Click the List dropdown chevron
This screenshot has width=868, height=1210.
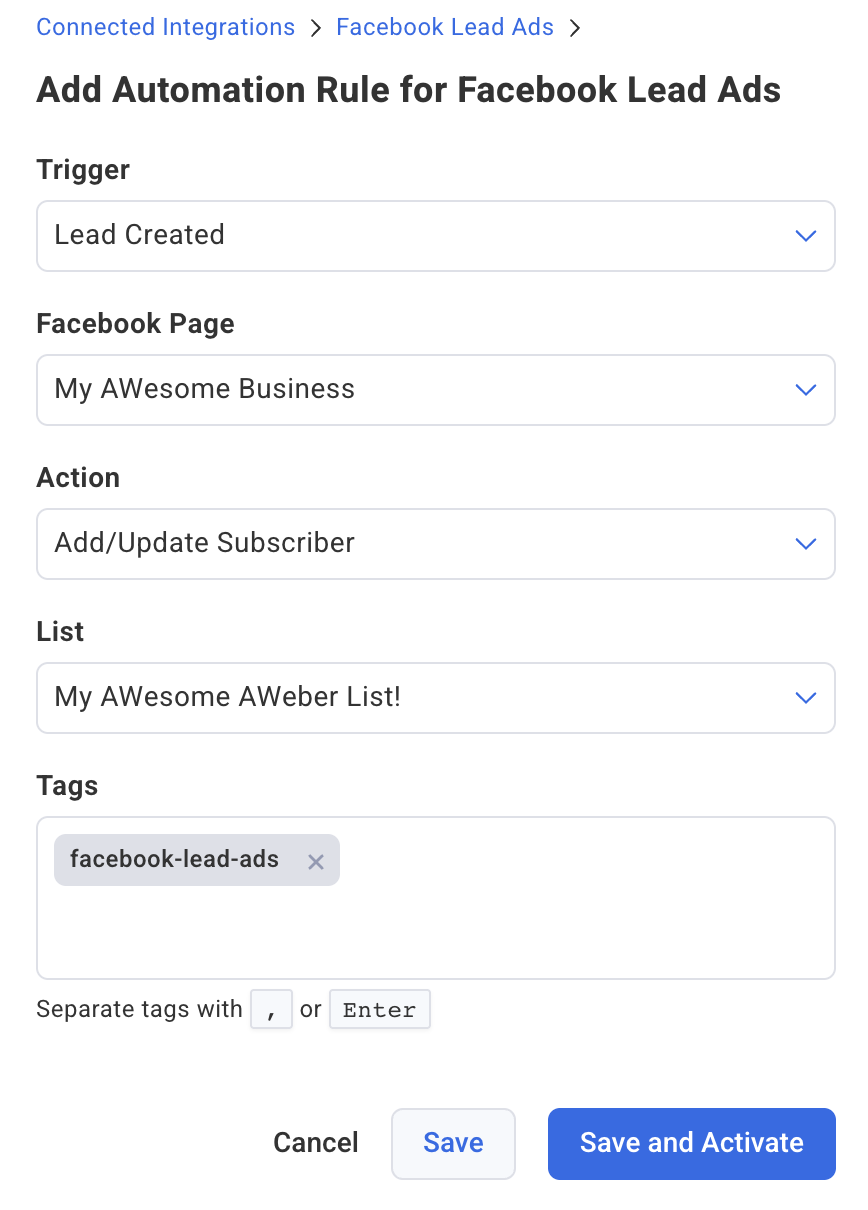[x=806, y=697]
